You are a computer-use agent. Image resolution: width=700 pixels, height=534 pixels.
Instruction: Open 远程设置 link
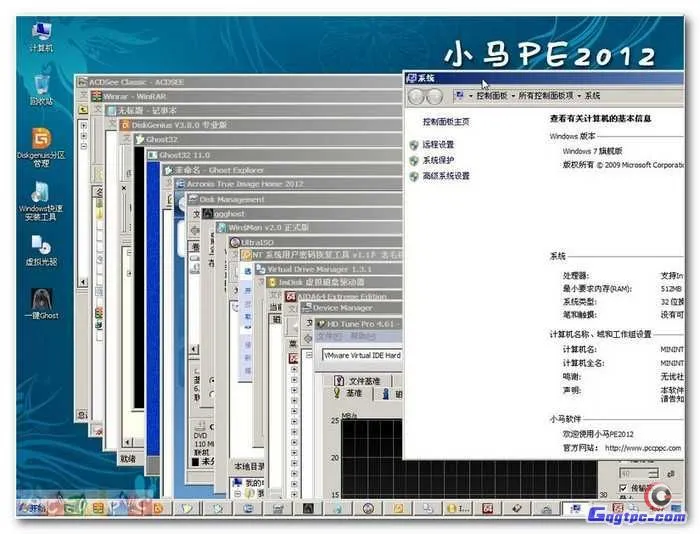click(438, 144)
